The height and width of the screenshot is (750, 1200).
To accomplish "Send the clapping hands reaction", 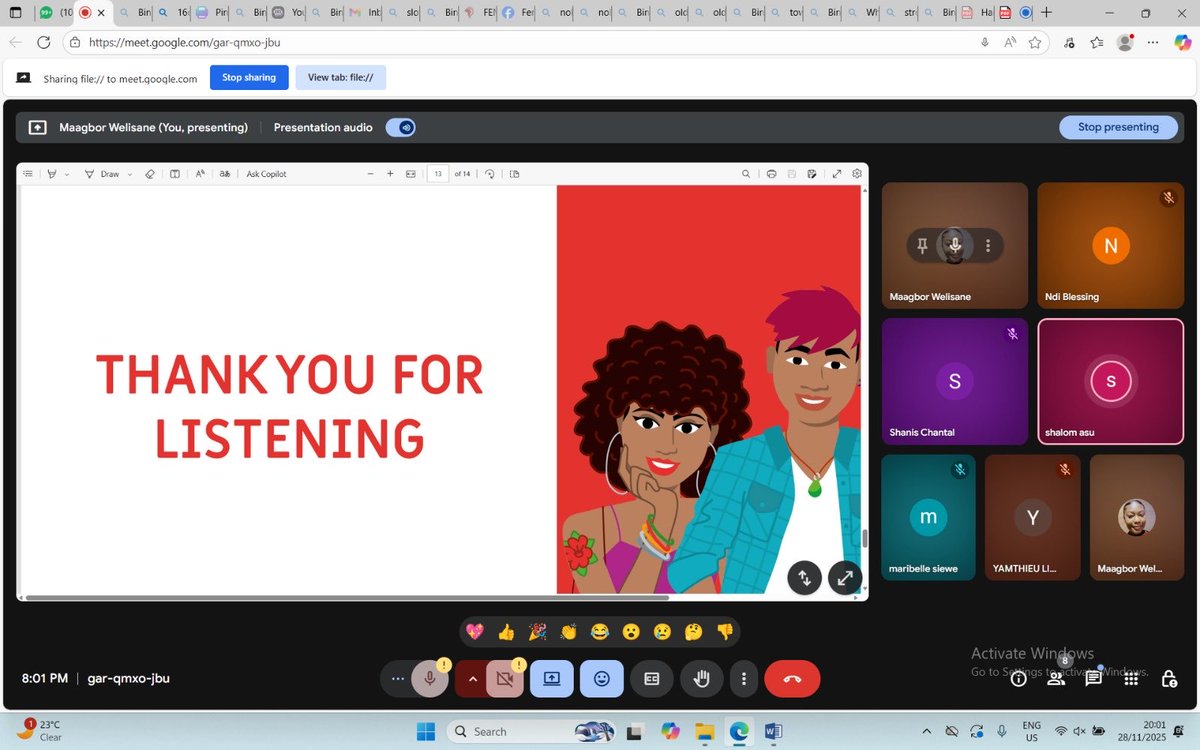I will click(569, 632).
